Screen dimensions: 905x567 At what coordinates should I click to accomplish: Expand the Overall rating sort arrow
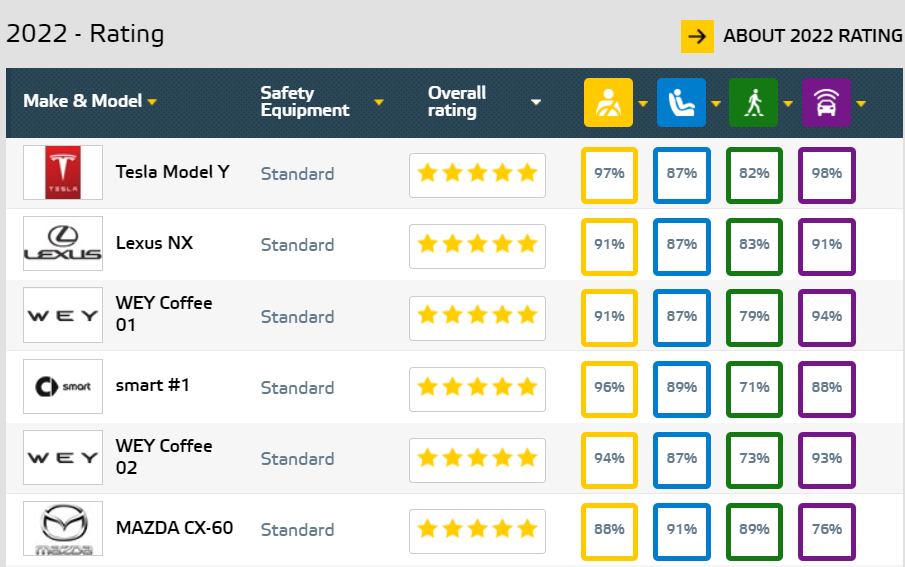pos(536,102)
